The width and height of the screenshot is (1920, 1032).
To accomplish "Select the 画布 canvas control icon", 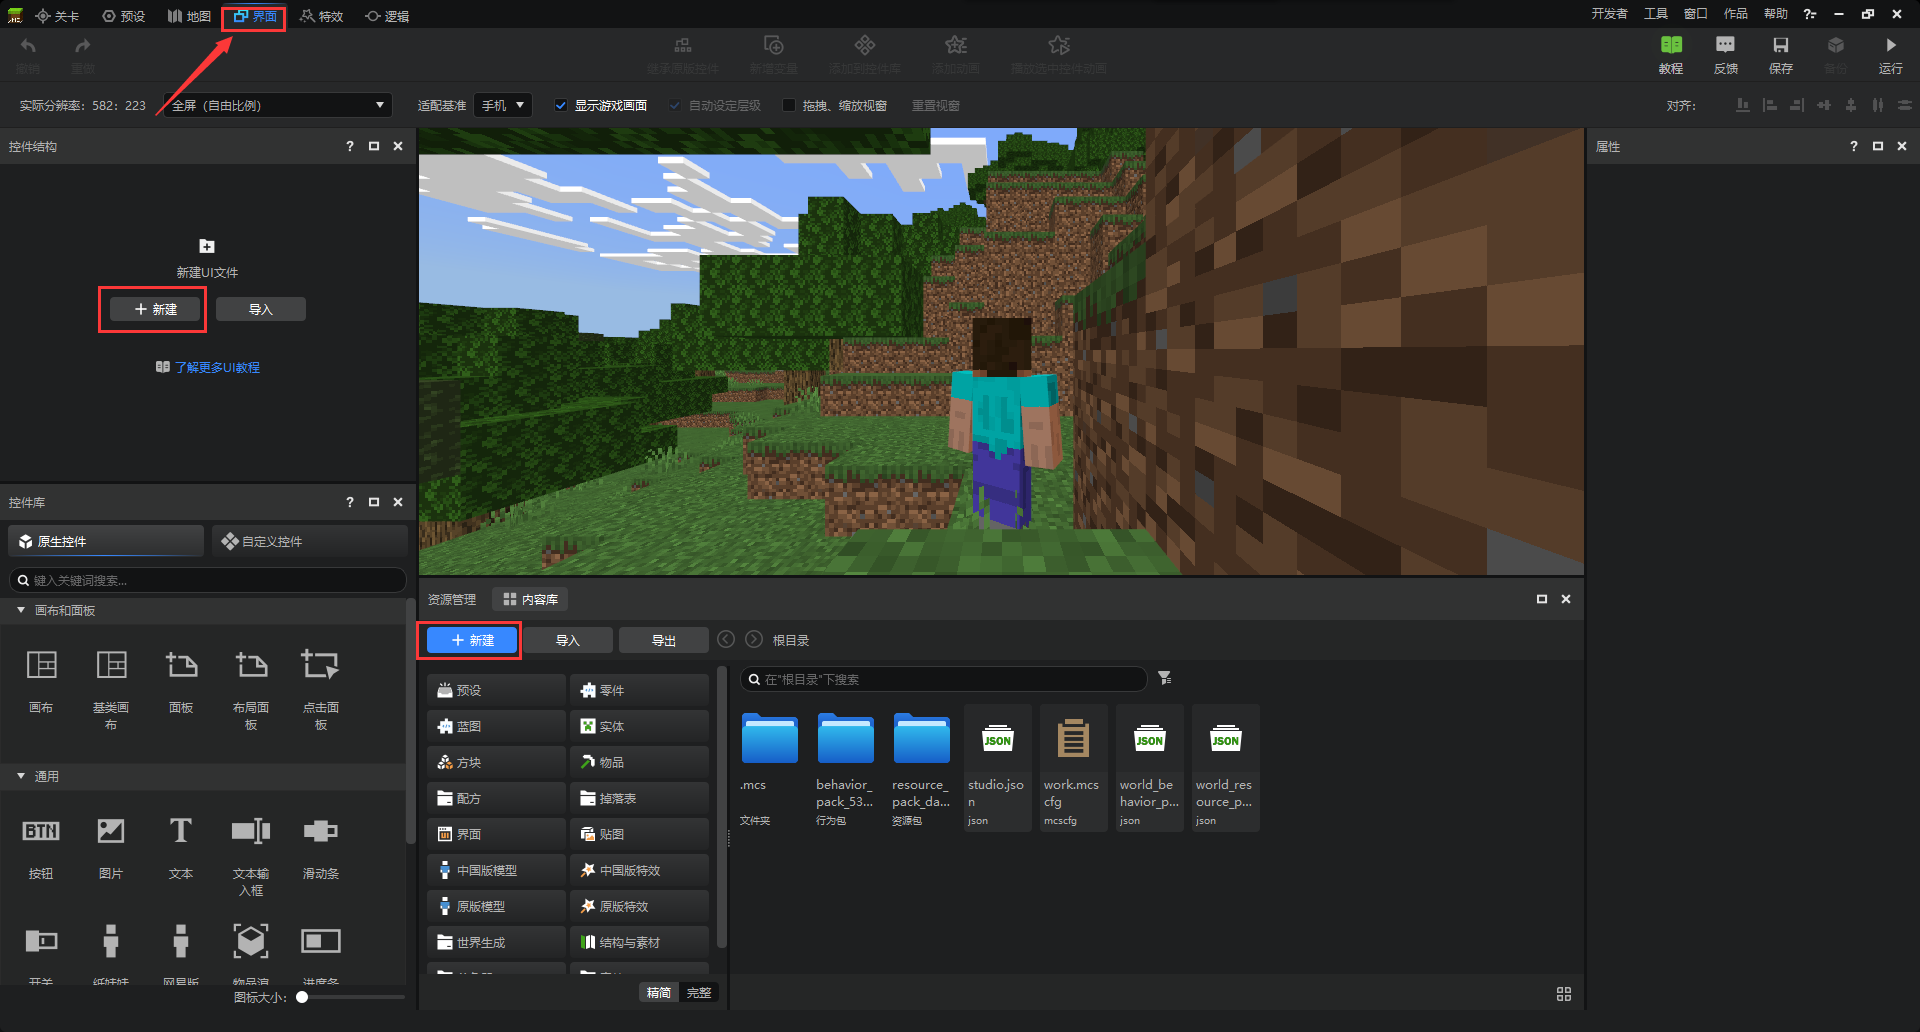I will pos(41,664).
